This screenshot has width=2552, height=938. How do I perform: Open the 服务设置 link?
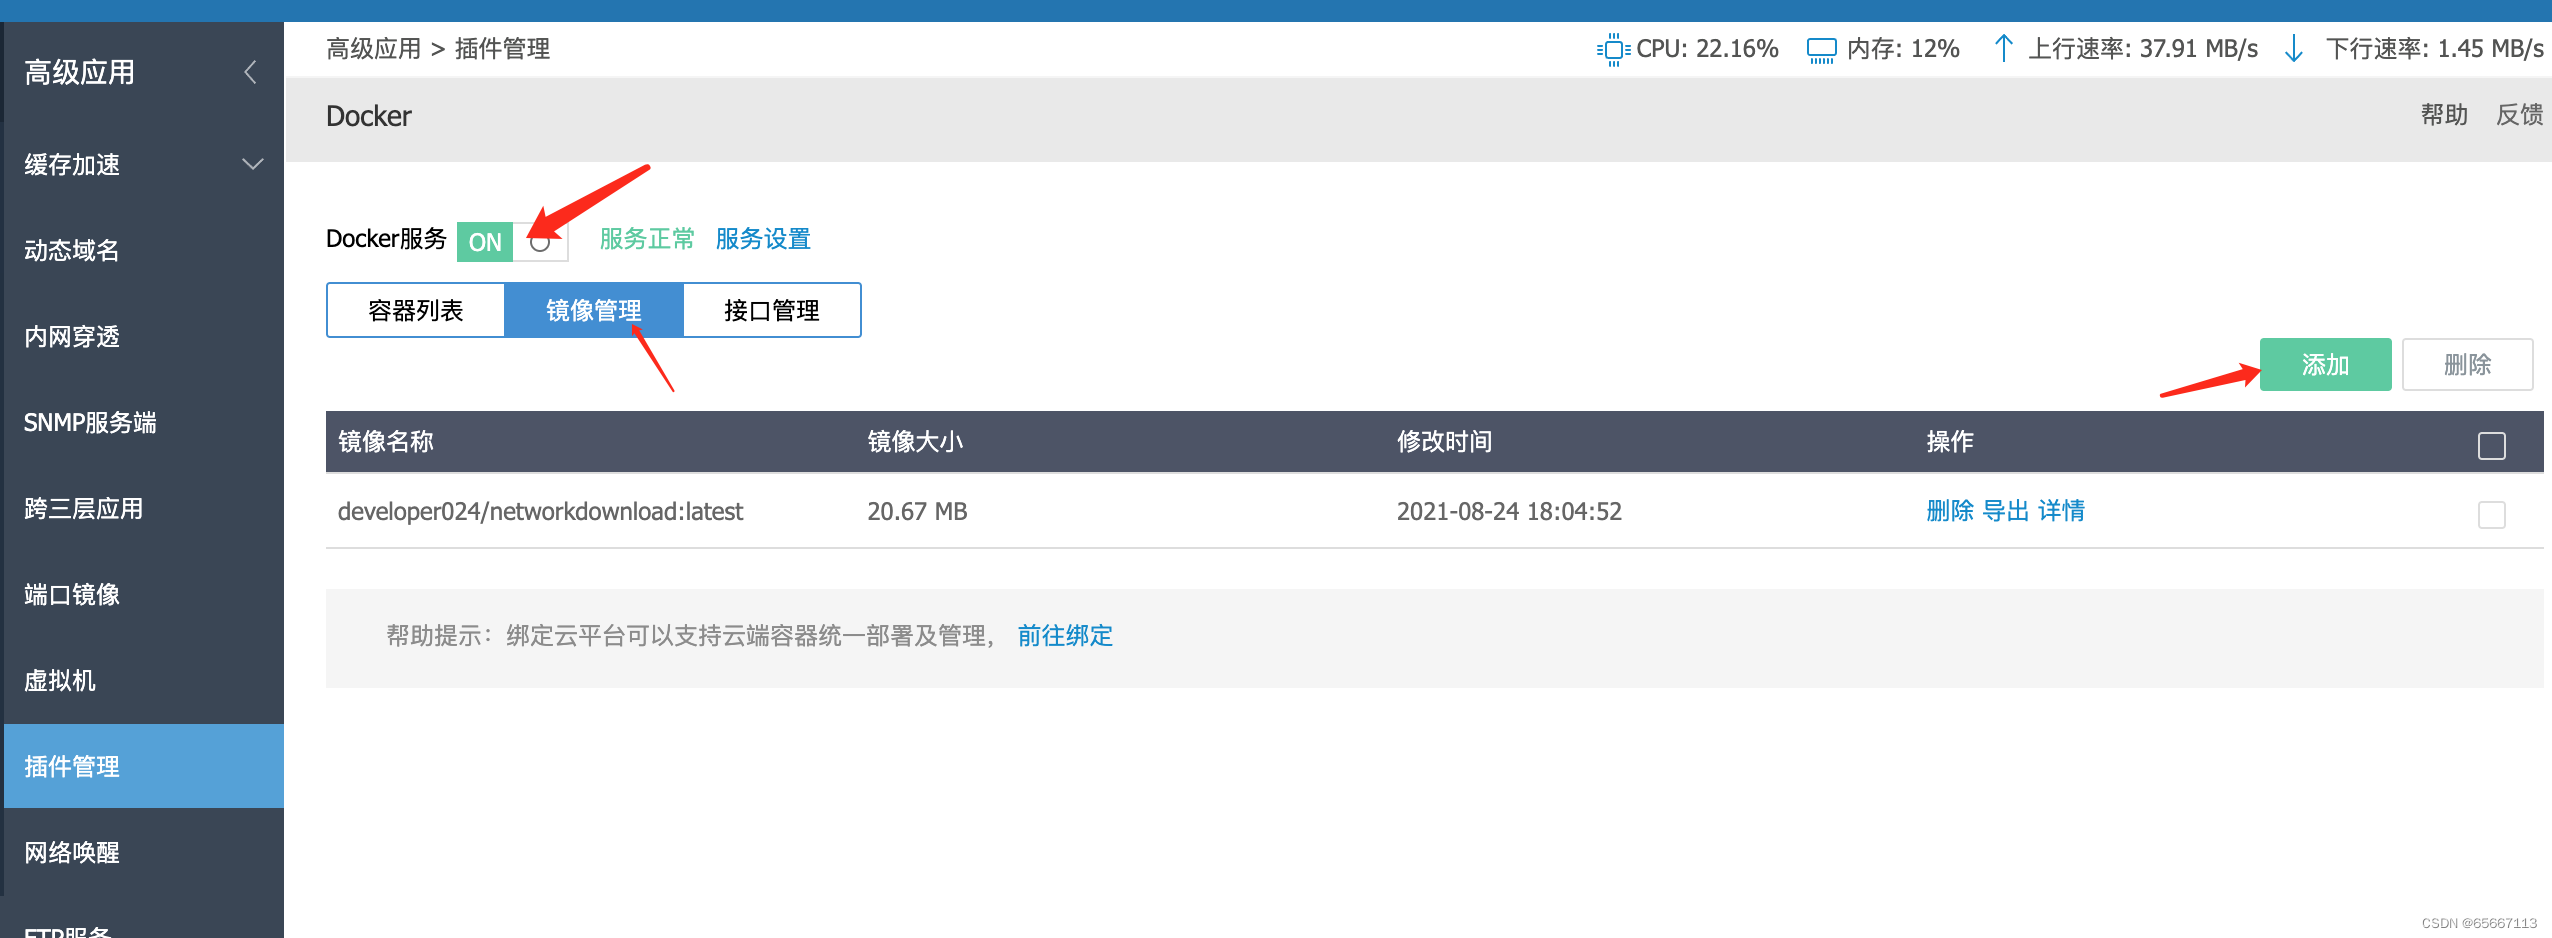pos(763,239)
